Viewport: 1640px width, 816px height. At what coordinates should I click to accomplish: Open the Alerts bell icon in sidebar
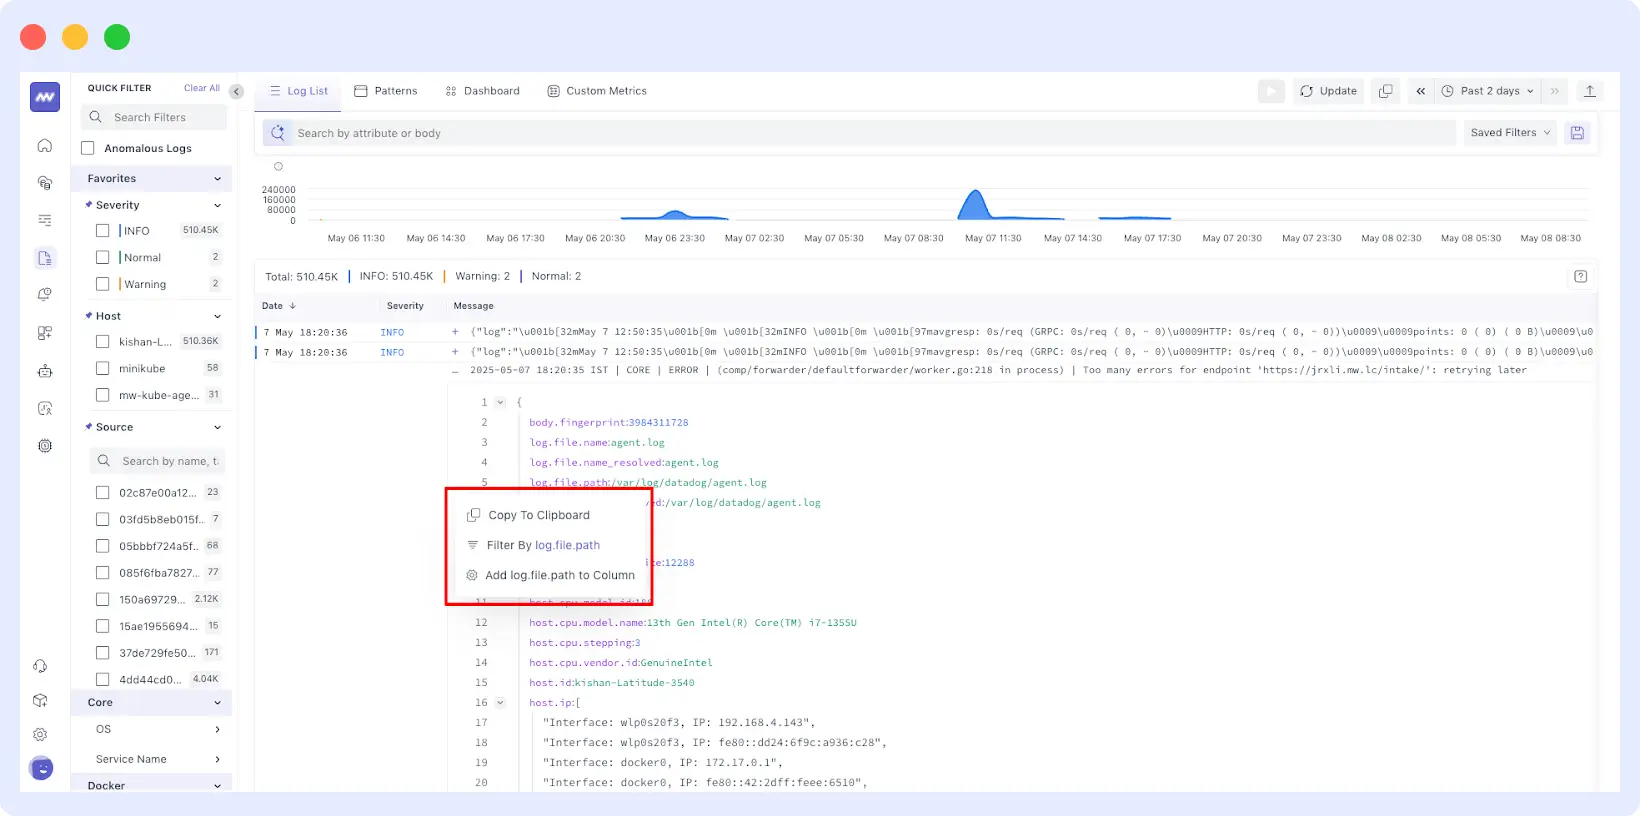click(x=45, y=295)
